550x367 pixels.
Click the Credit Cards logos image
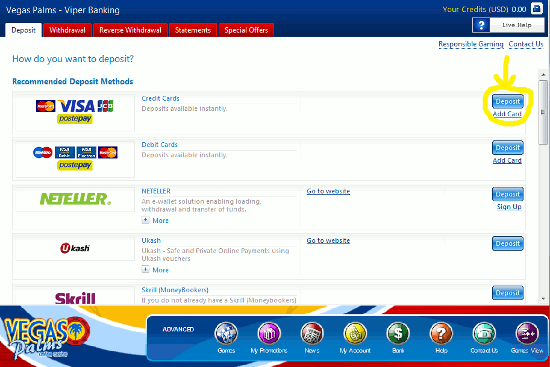click(x=75, y=112)
